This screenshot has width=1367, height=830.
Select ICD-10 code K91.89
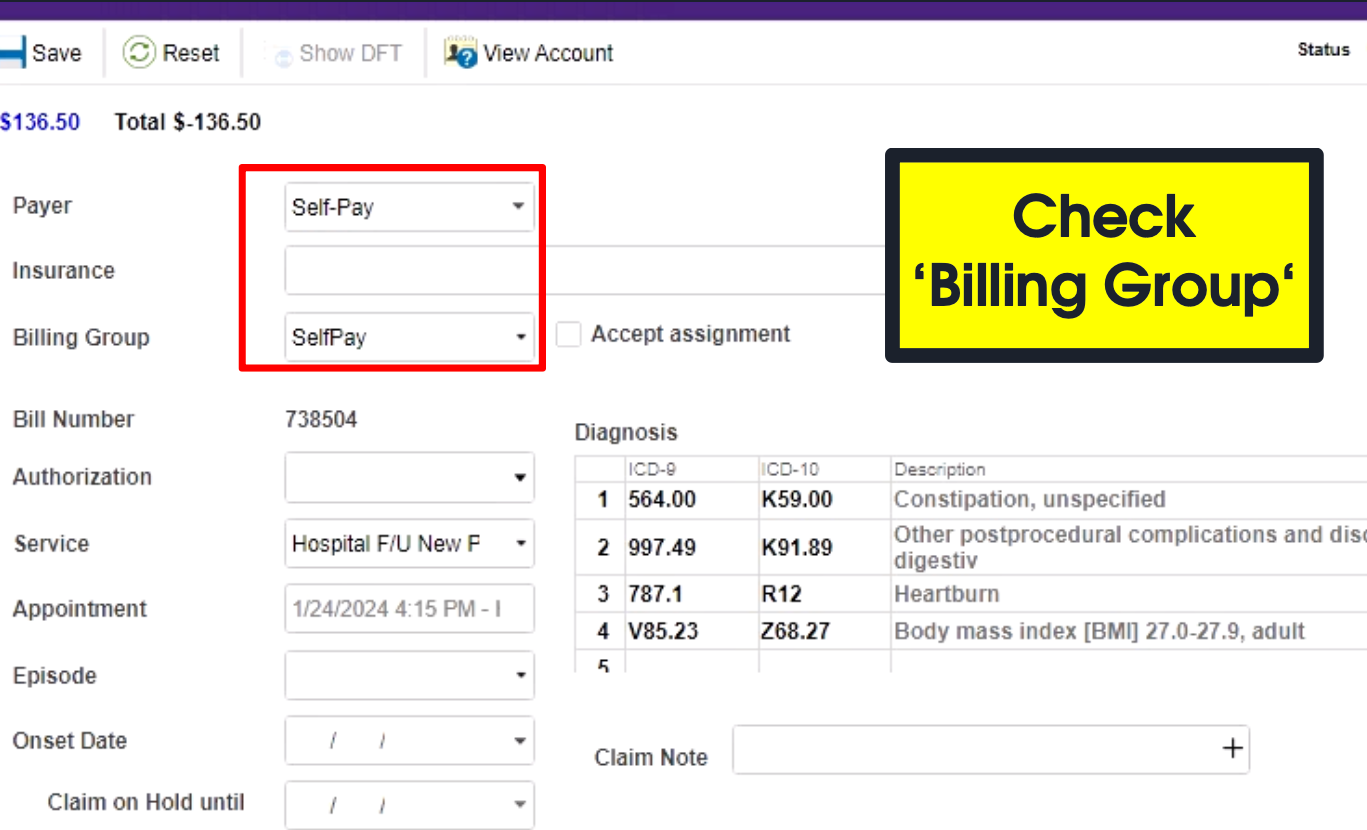(x=797, y=548)
